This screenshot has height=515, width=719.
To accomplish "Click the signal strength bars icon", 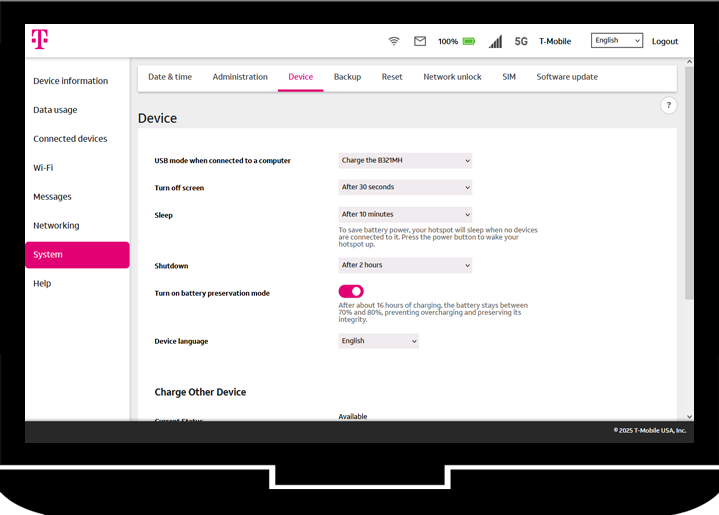I will click(495, 41).
